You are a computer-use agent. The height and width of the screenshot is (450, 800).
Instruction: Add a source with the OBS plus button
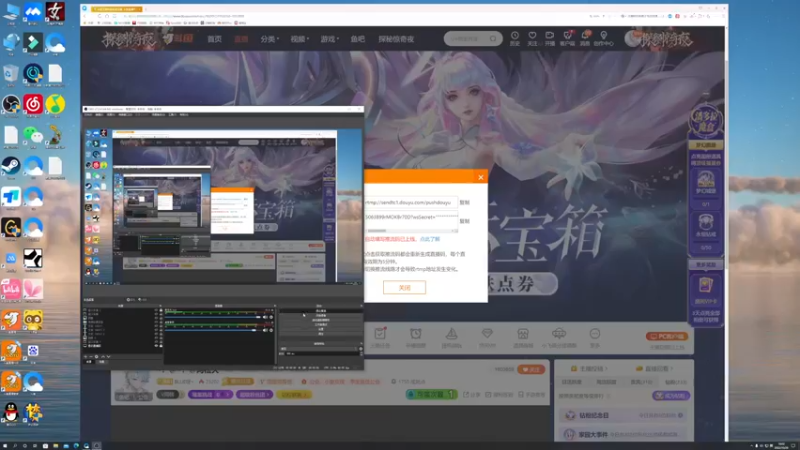coord(85,357)
